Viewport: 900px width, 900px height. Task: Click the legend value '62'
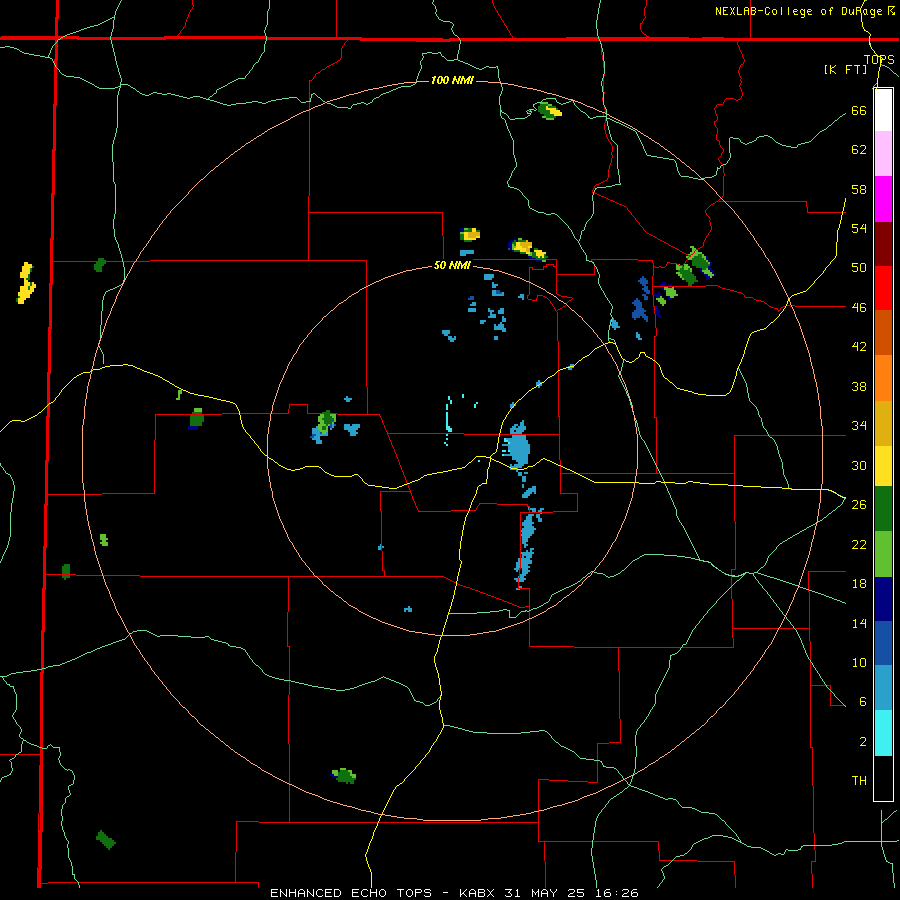coord(859,150)
